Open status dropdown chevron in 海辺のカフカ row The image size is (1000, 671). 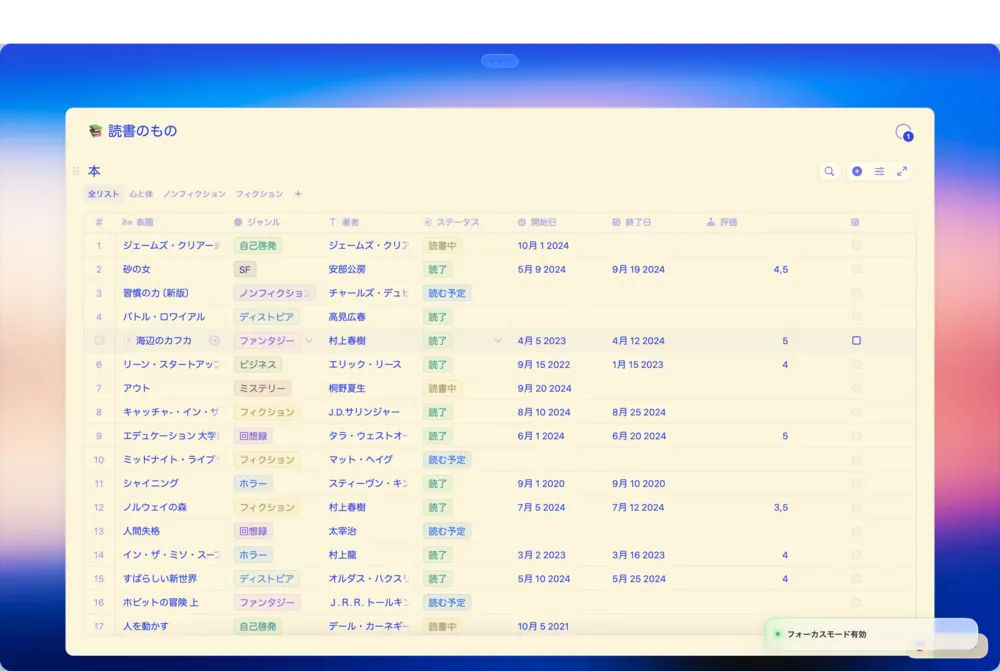pyautogui.click(x=498, y=341)
